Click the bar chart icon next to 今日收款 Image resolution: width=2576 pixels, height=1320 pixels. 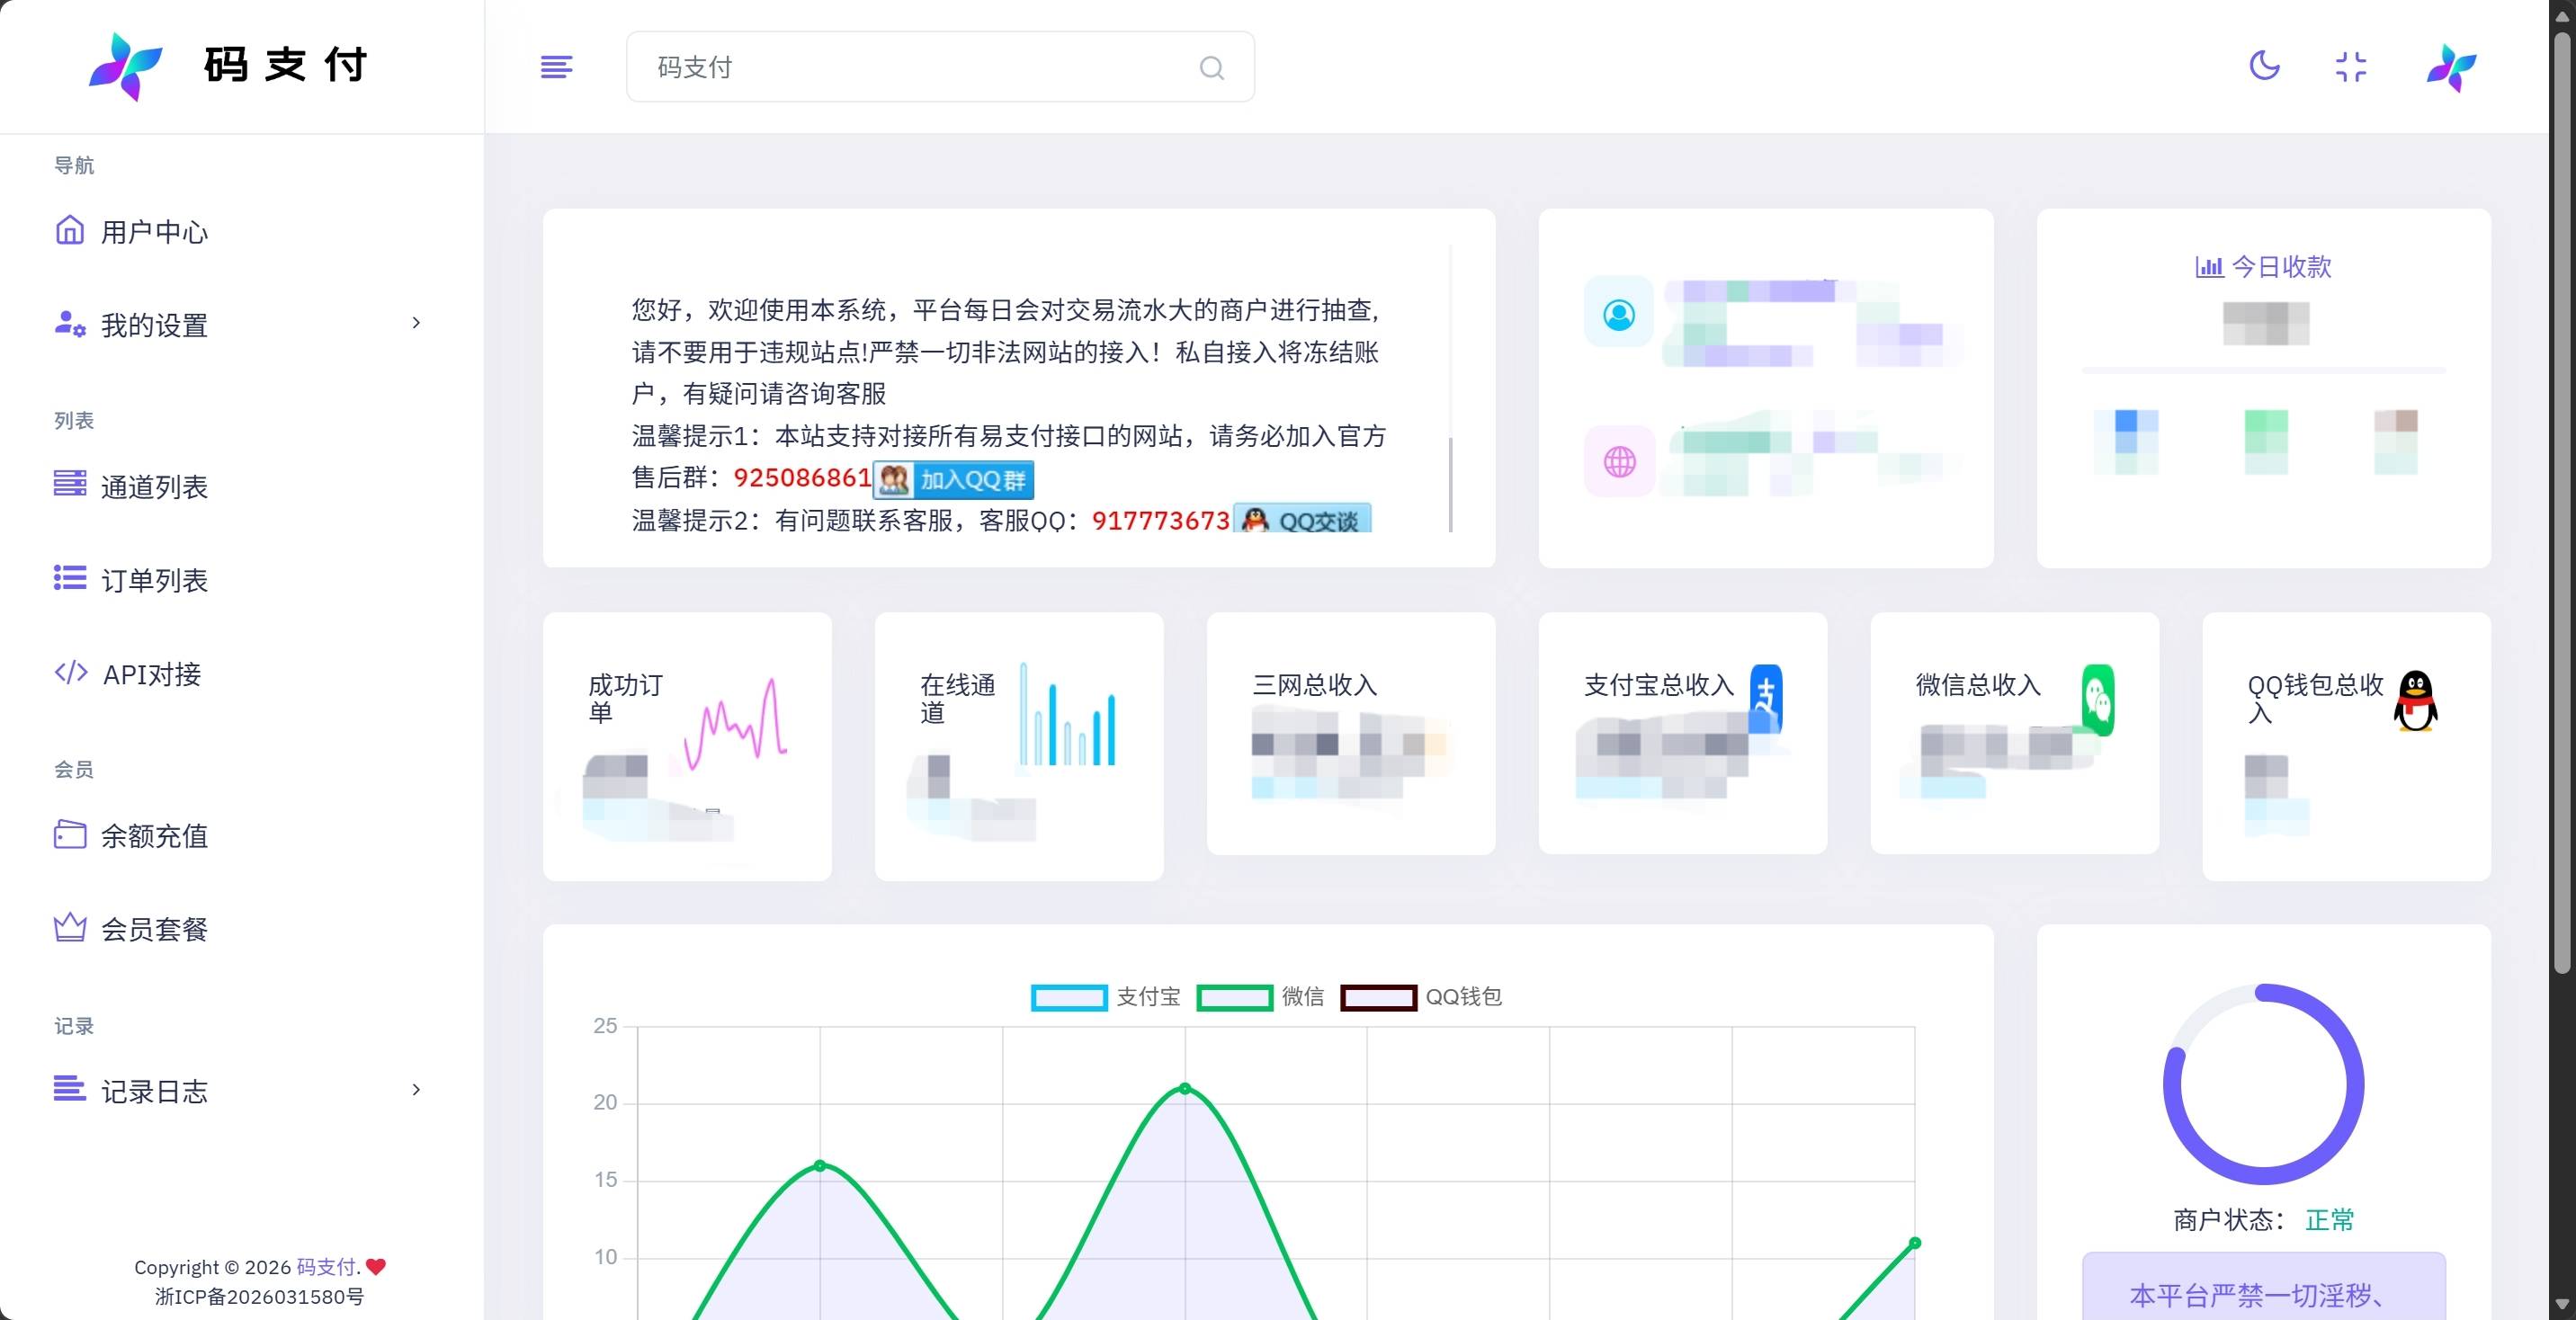2209,267
